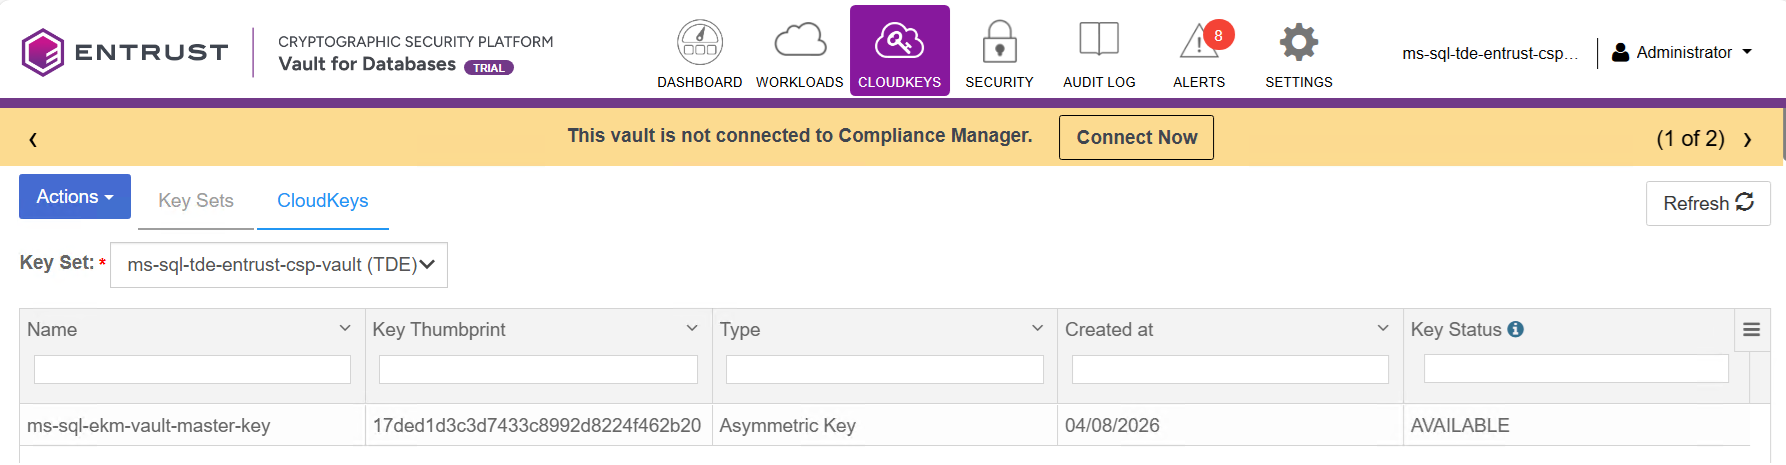The image size is (1786, 465).
Task: Click the Type filter input field
Action: [x=885, y=369]
